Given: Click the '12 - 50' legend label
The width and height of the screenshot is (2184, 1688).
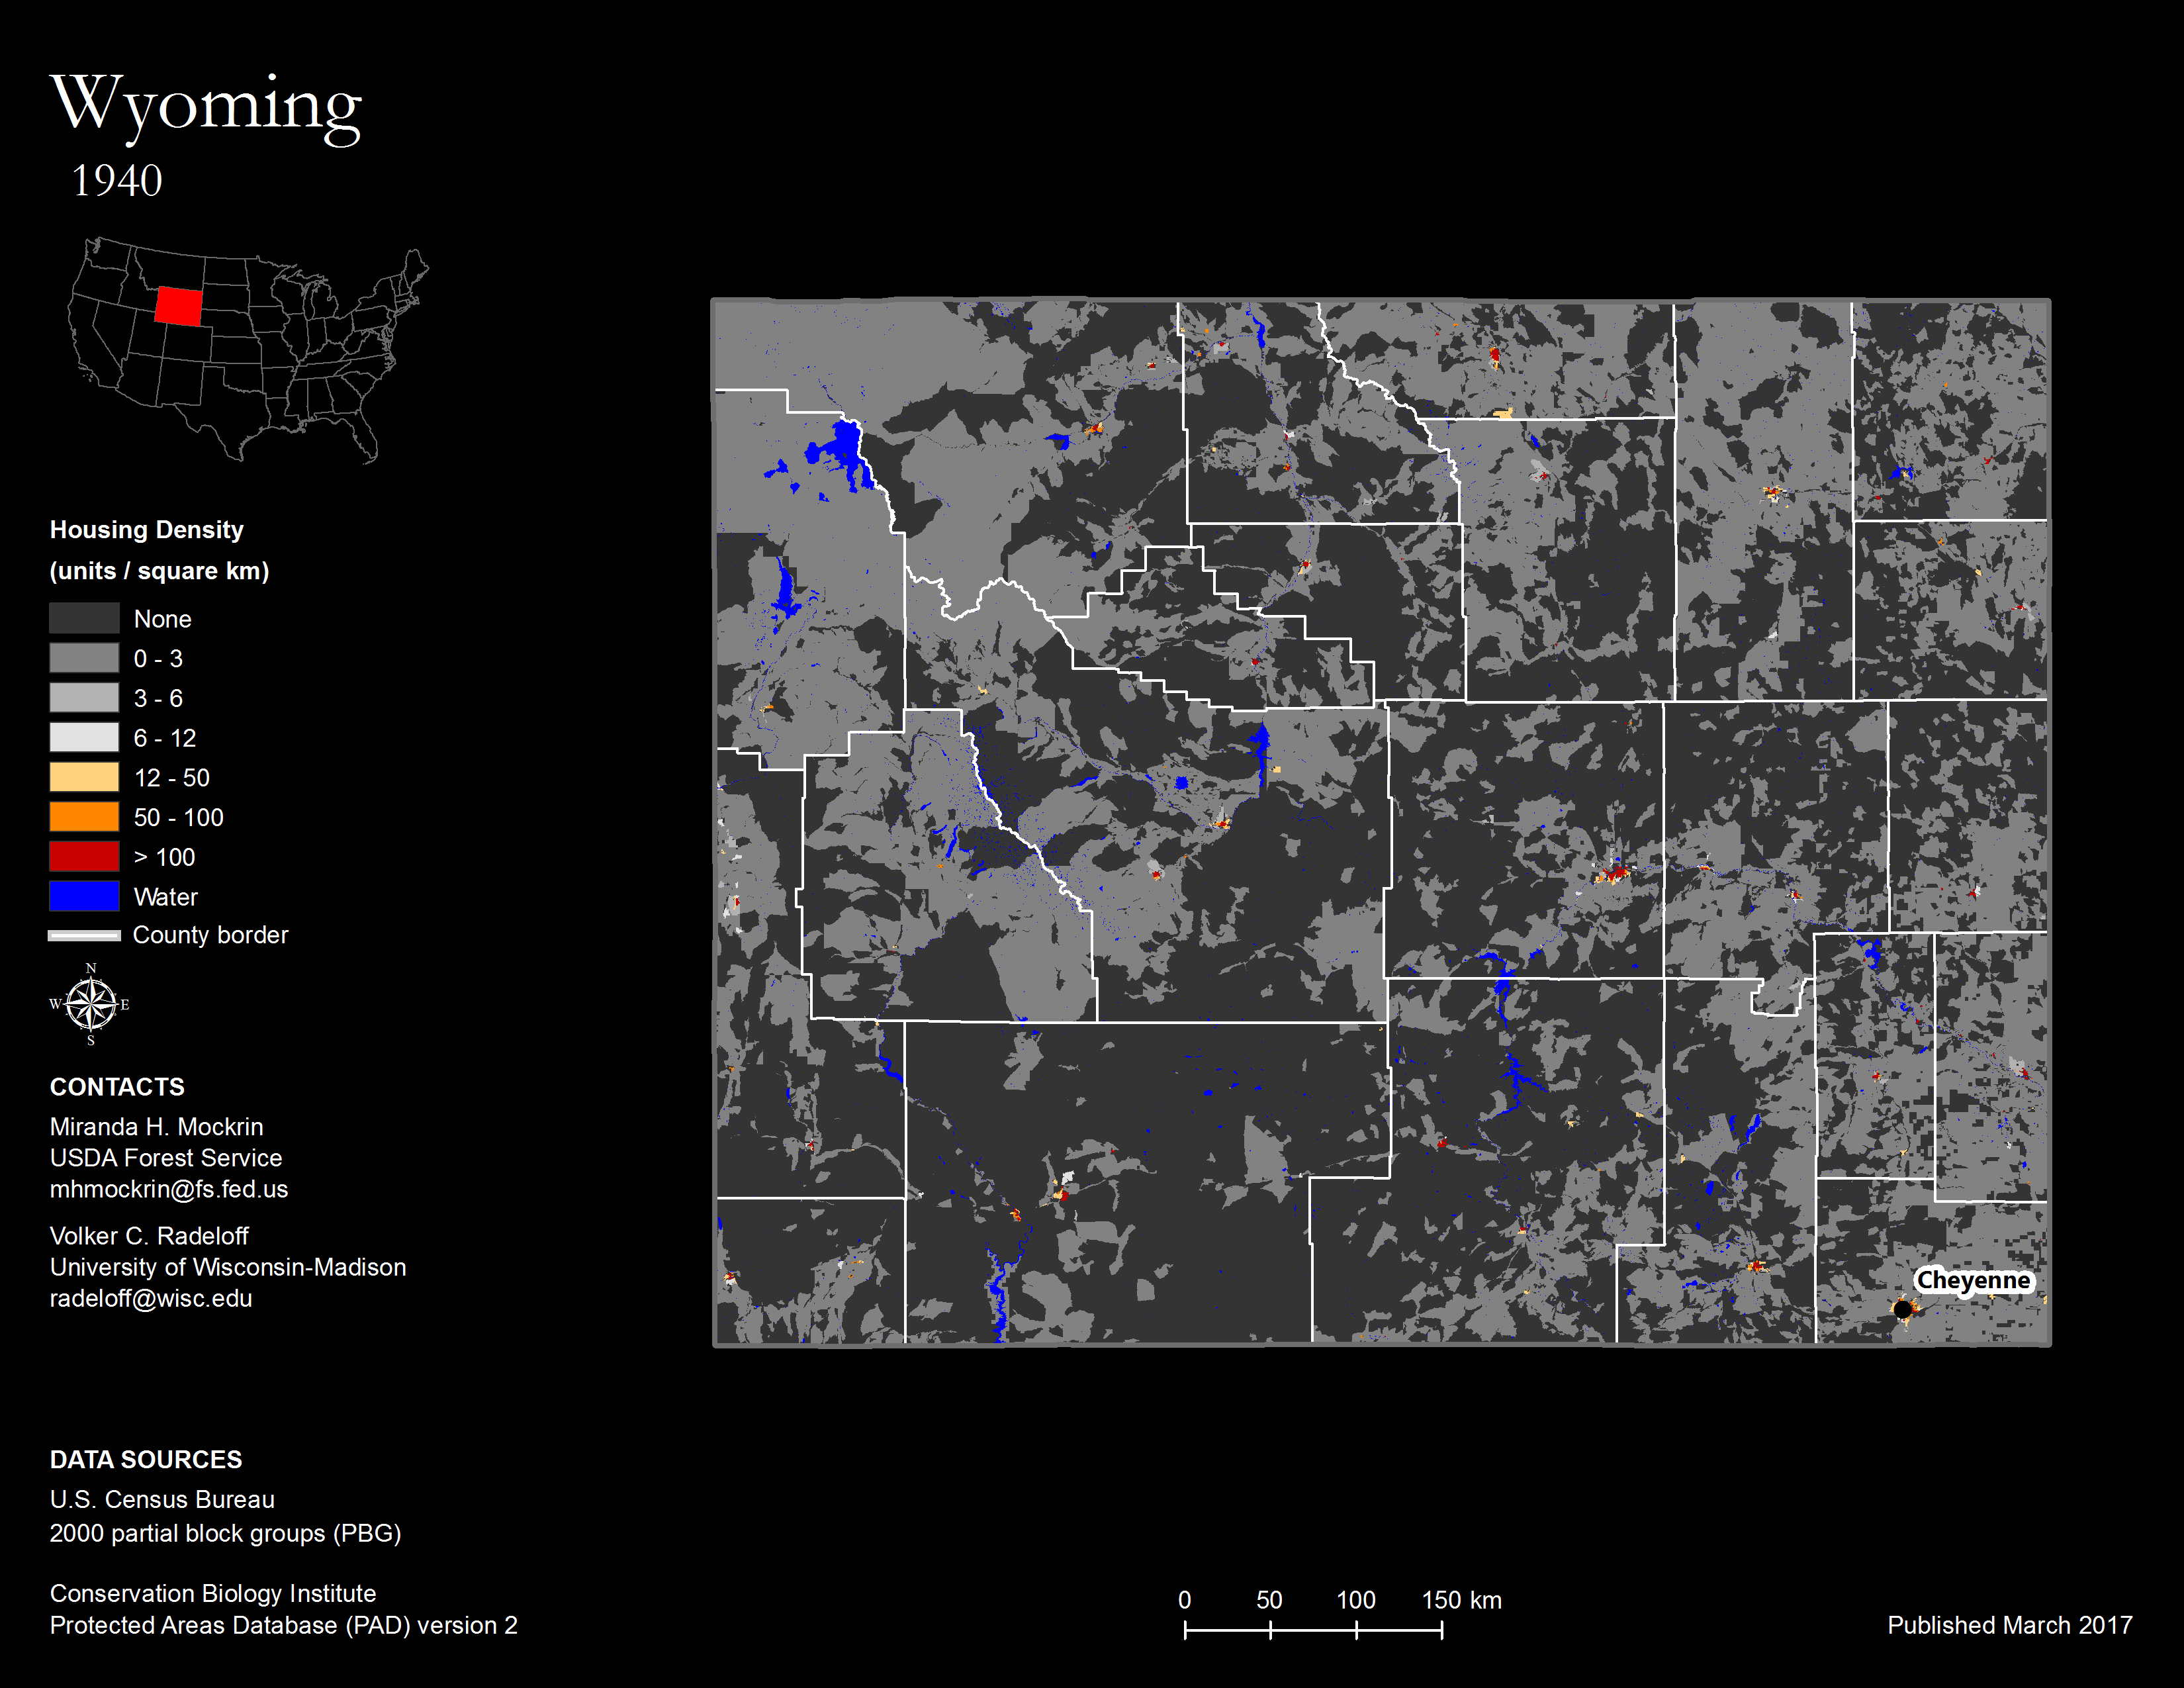Looking at the screenshot, I should click(172, 778).
